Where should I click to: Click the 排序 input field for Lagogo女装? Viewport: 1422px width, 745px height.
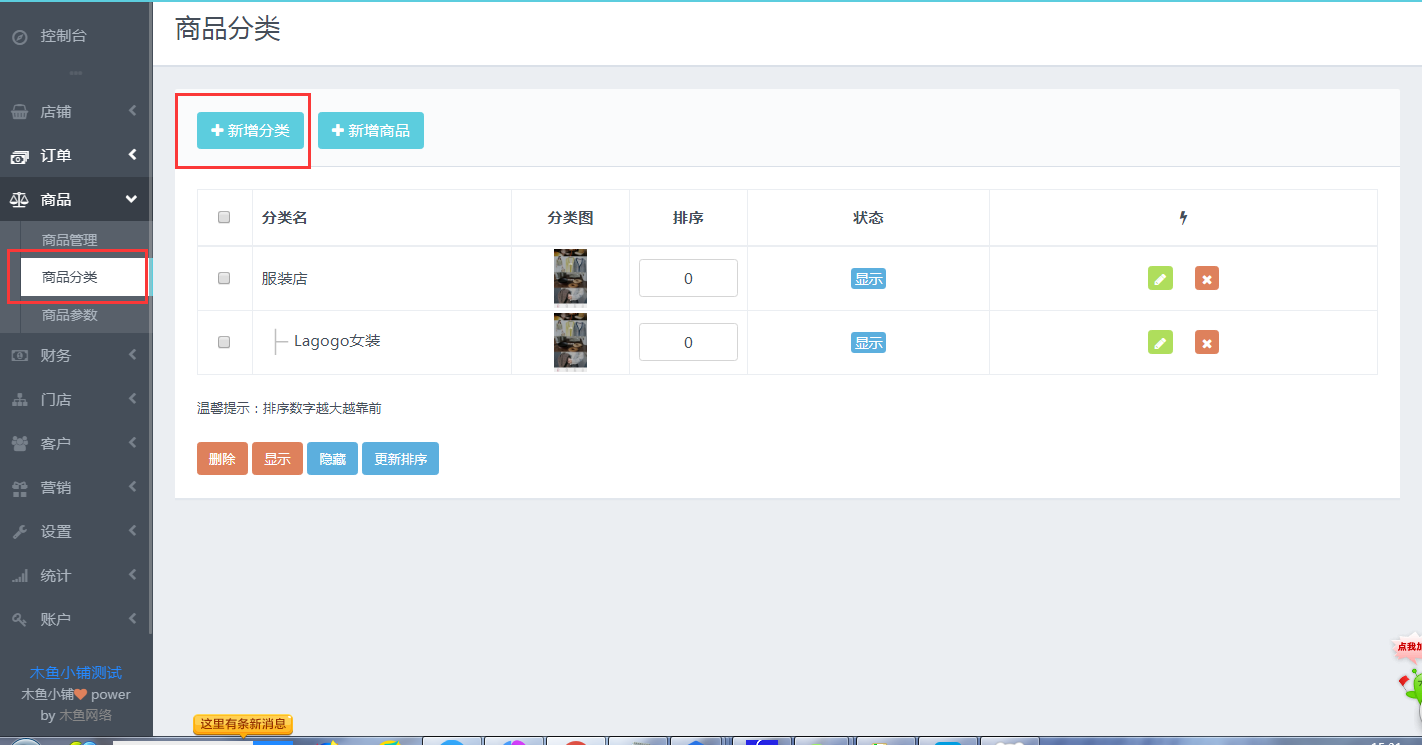(x=688, y=342)
